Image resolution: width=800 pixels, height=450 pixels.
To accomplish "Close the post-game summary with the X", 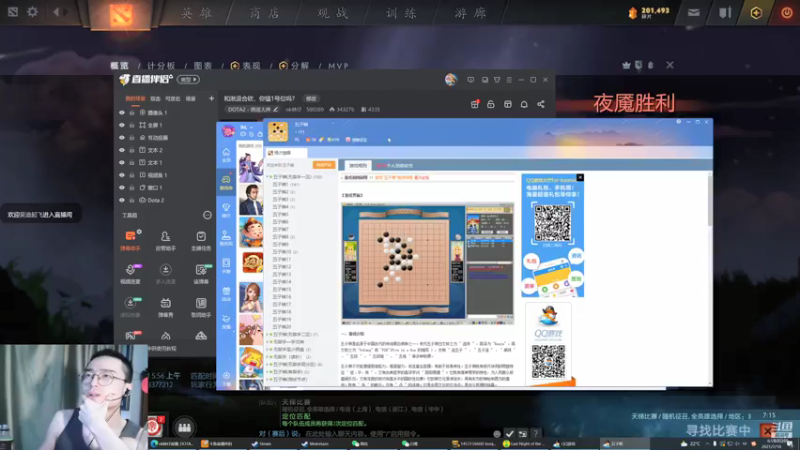I will [670, 65].
